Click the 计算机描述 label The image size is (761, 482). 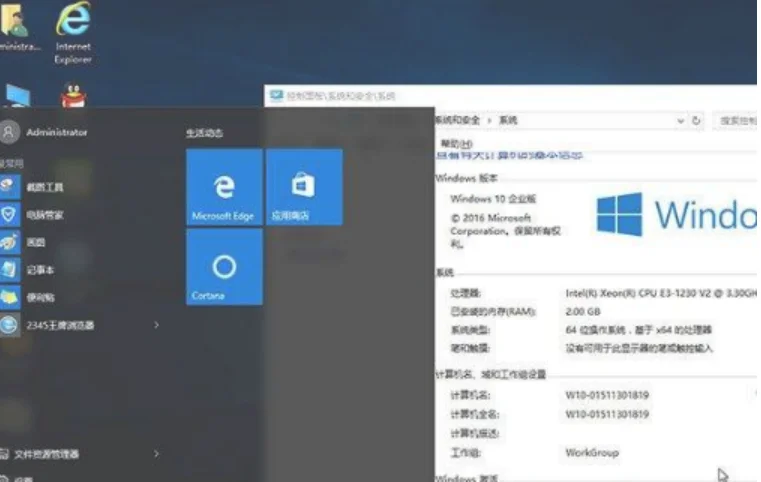tap(475, 433)
